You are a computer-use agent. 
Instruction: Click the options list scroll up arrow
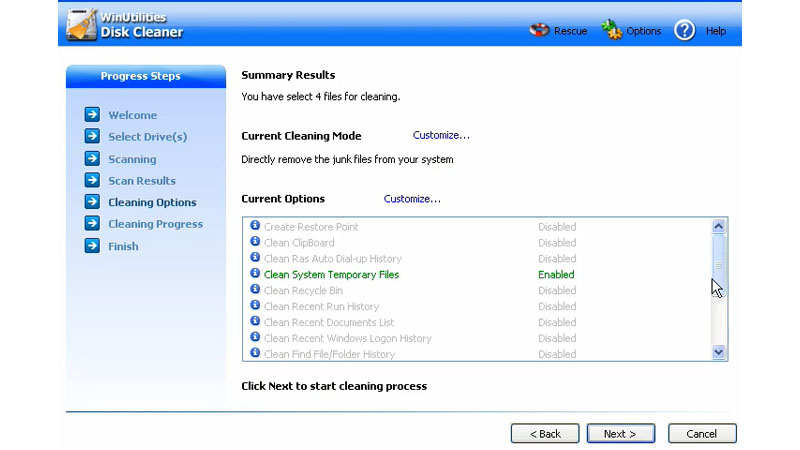[718, 226]
